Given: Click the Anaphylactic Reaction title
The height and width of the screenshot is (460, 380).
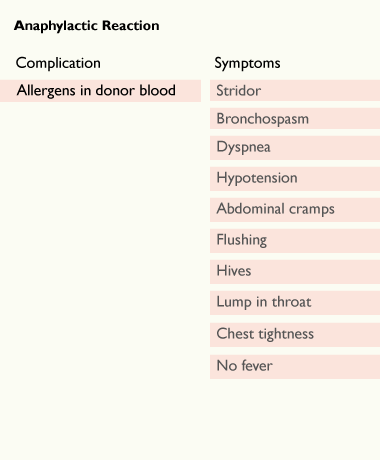Looking at the screenshot, I should [87, 26].
